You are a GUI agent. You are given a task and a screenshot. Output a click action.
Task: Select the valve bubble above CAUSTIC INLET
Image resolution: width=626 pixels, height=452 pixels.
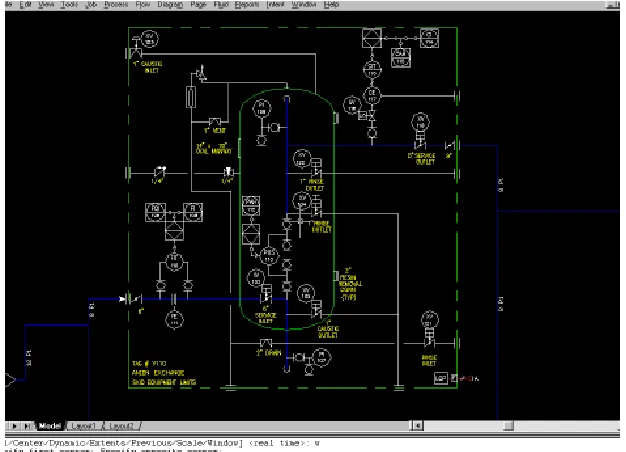149,39
